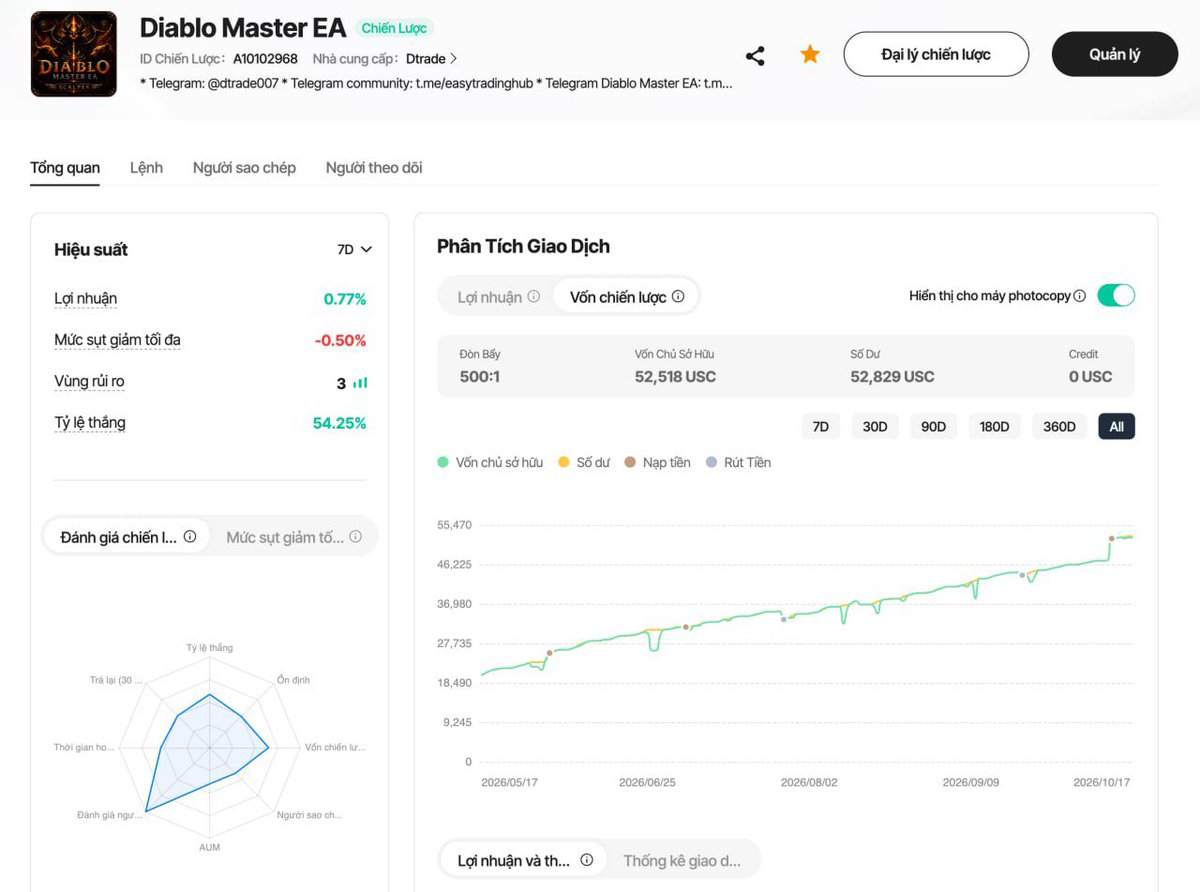Open Người sao chép tab
Viewport: 1200px width, 892px height.
coord(244,167)
